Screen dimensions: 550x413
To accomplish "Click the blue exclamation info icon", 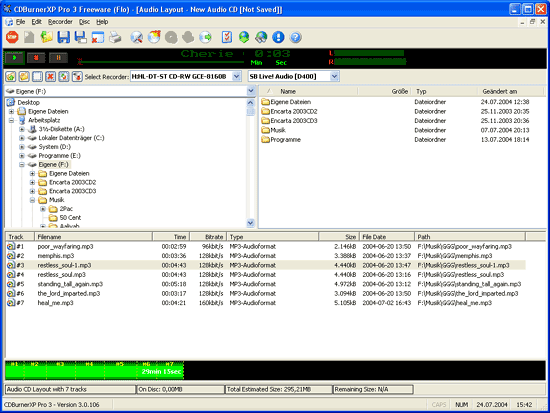I will tap(279, 37).
